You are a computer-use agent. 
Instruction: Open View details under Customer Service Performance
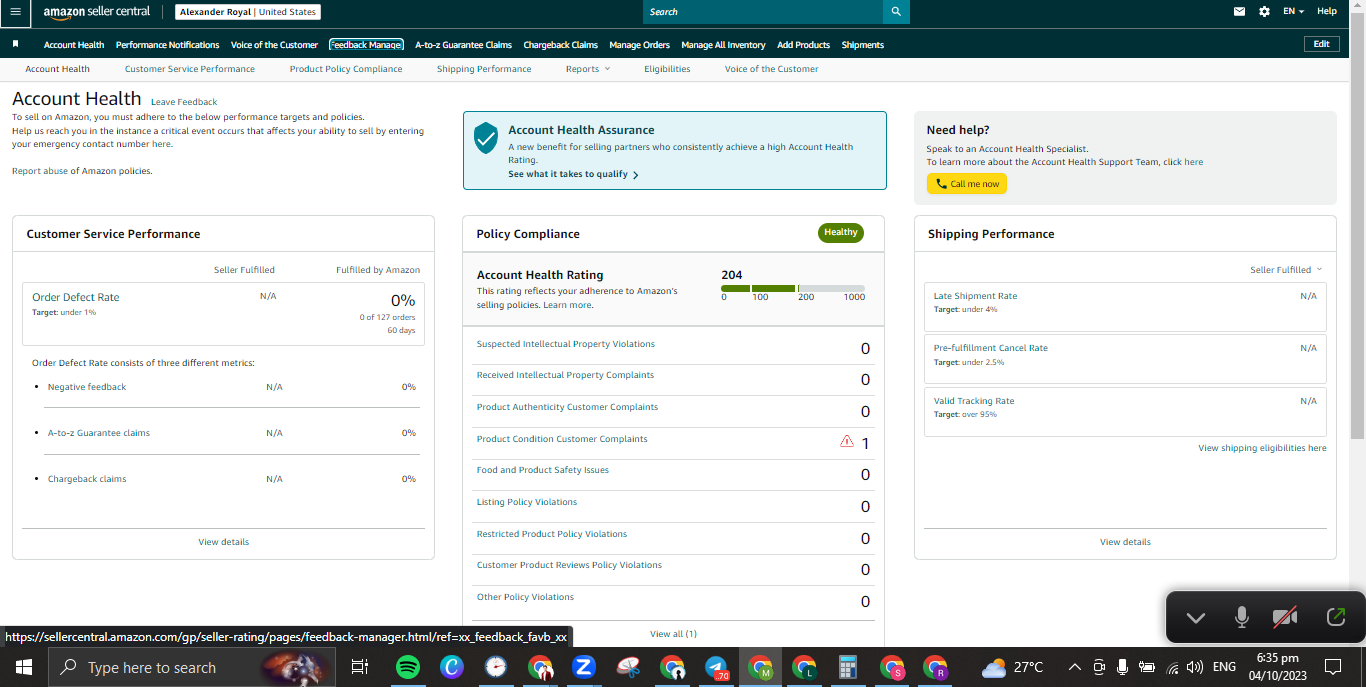(223, 542)
